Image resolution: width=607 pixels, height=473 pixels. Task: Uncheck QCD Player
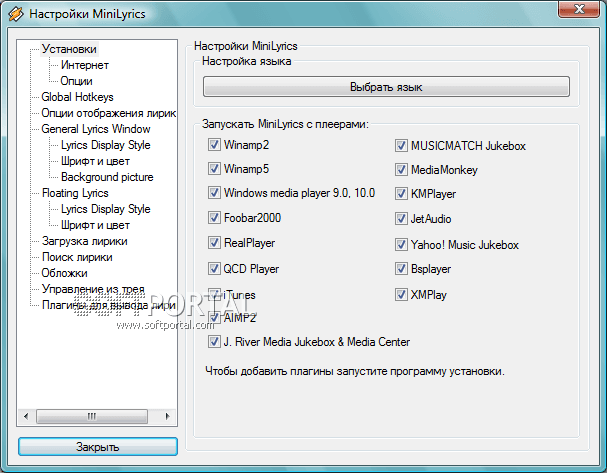point(214,269)
